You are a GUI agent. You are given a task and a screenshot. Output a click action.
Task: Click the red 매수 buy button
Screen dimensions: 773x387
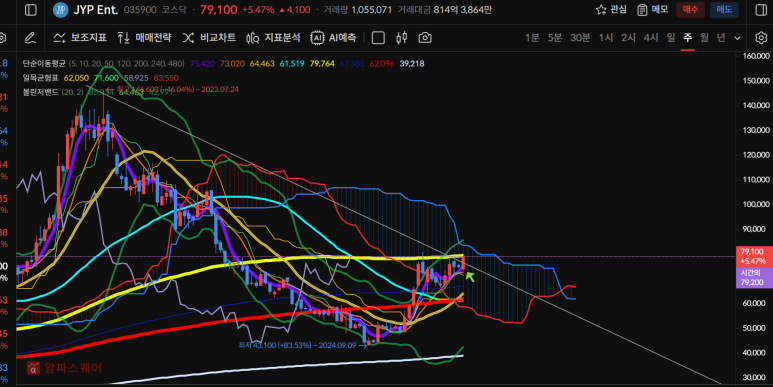coord(690,10)
